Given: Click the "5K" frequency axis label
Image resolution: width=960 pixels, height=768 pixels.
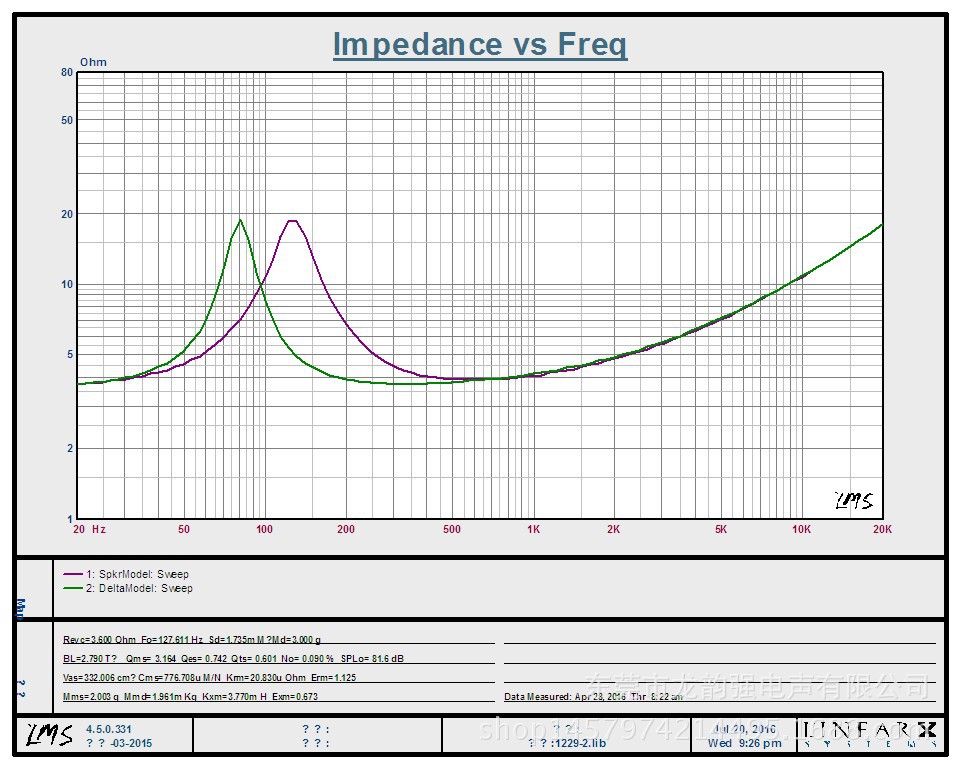Looking at the screenshot, I should click(x=721, y=529).
